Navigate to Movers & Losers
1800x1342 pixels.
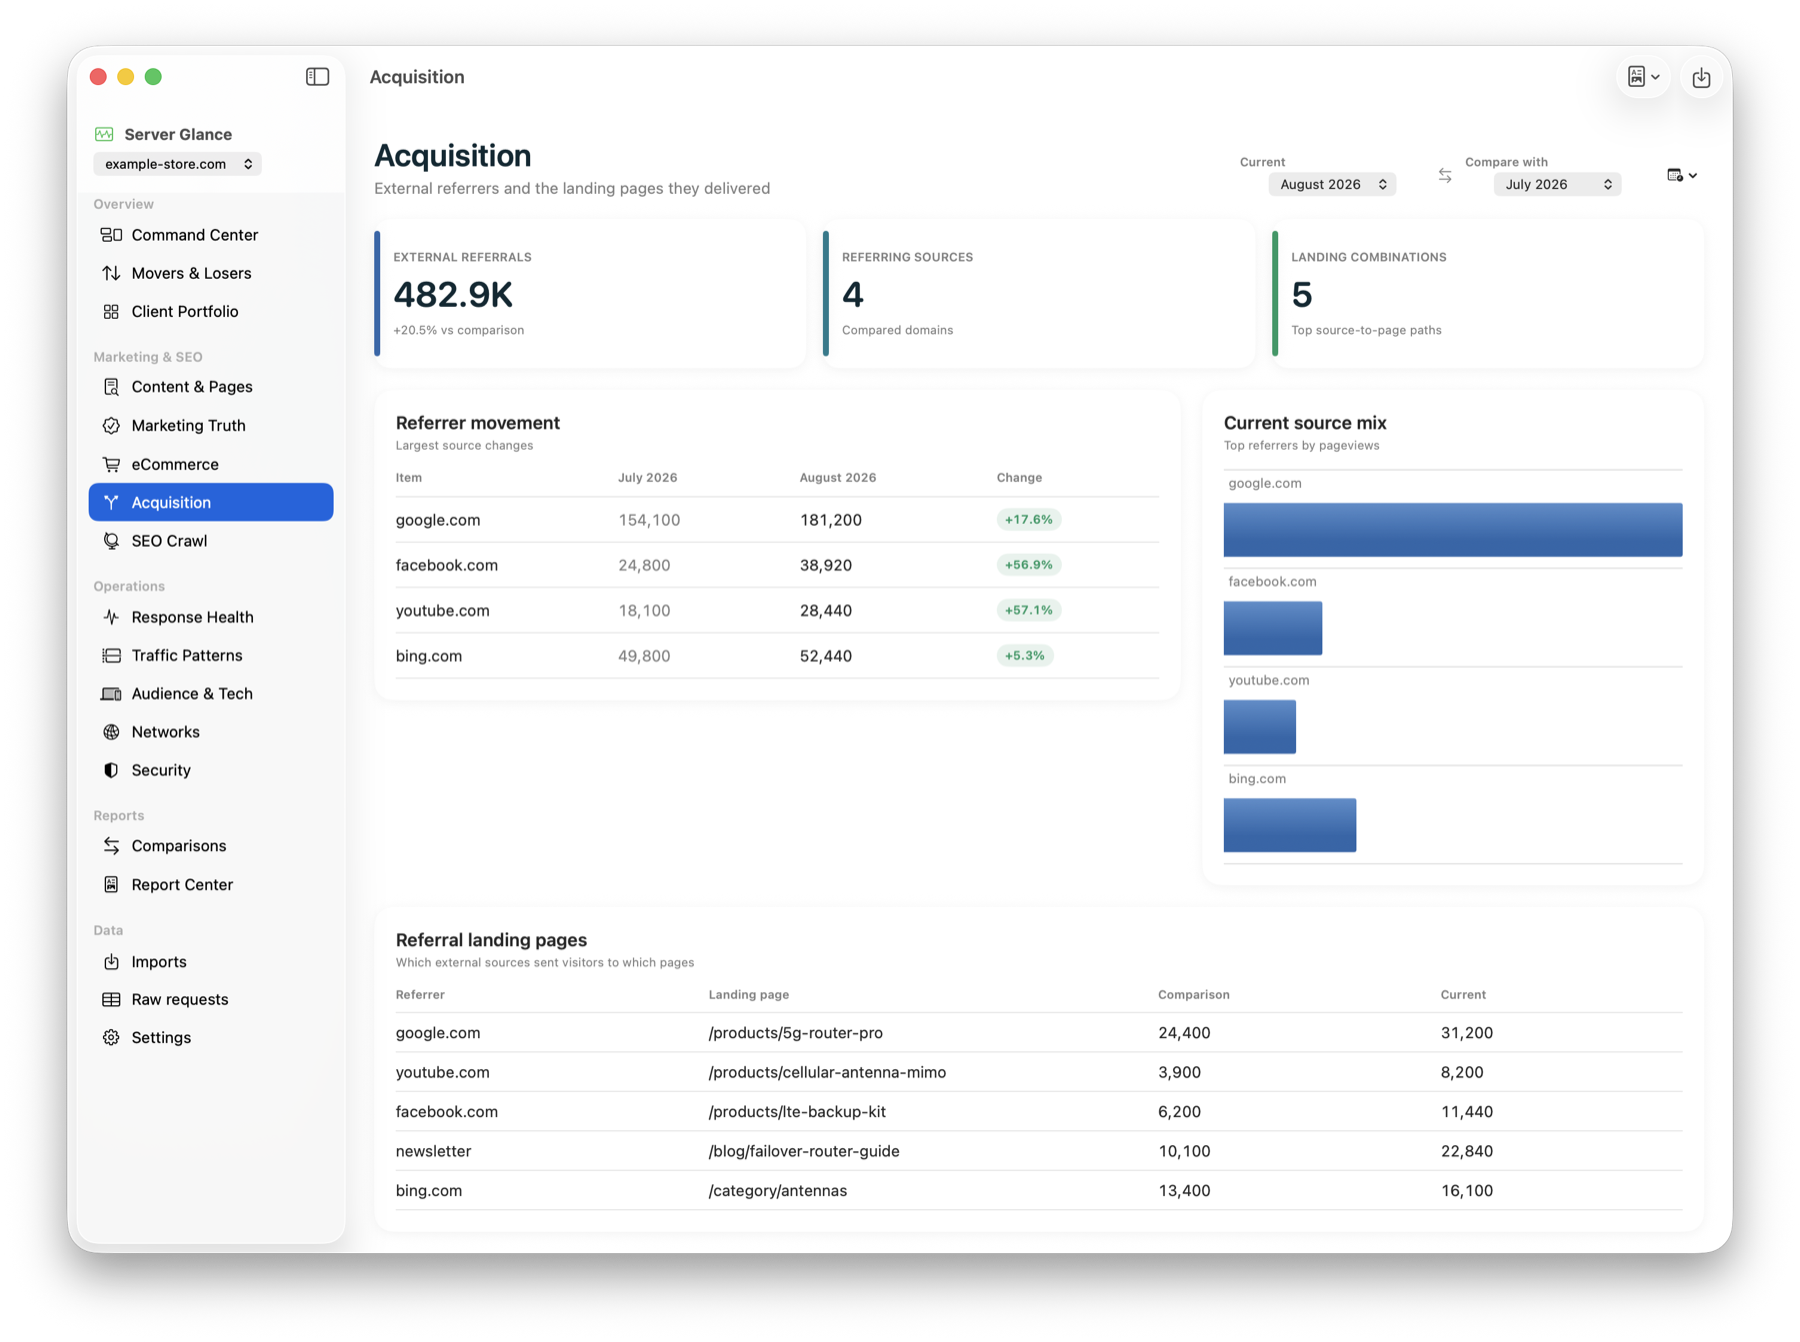pos(211,273)
